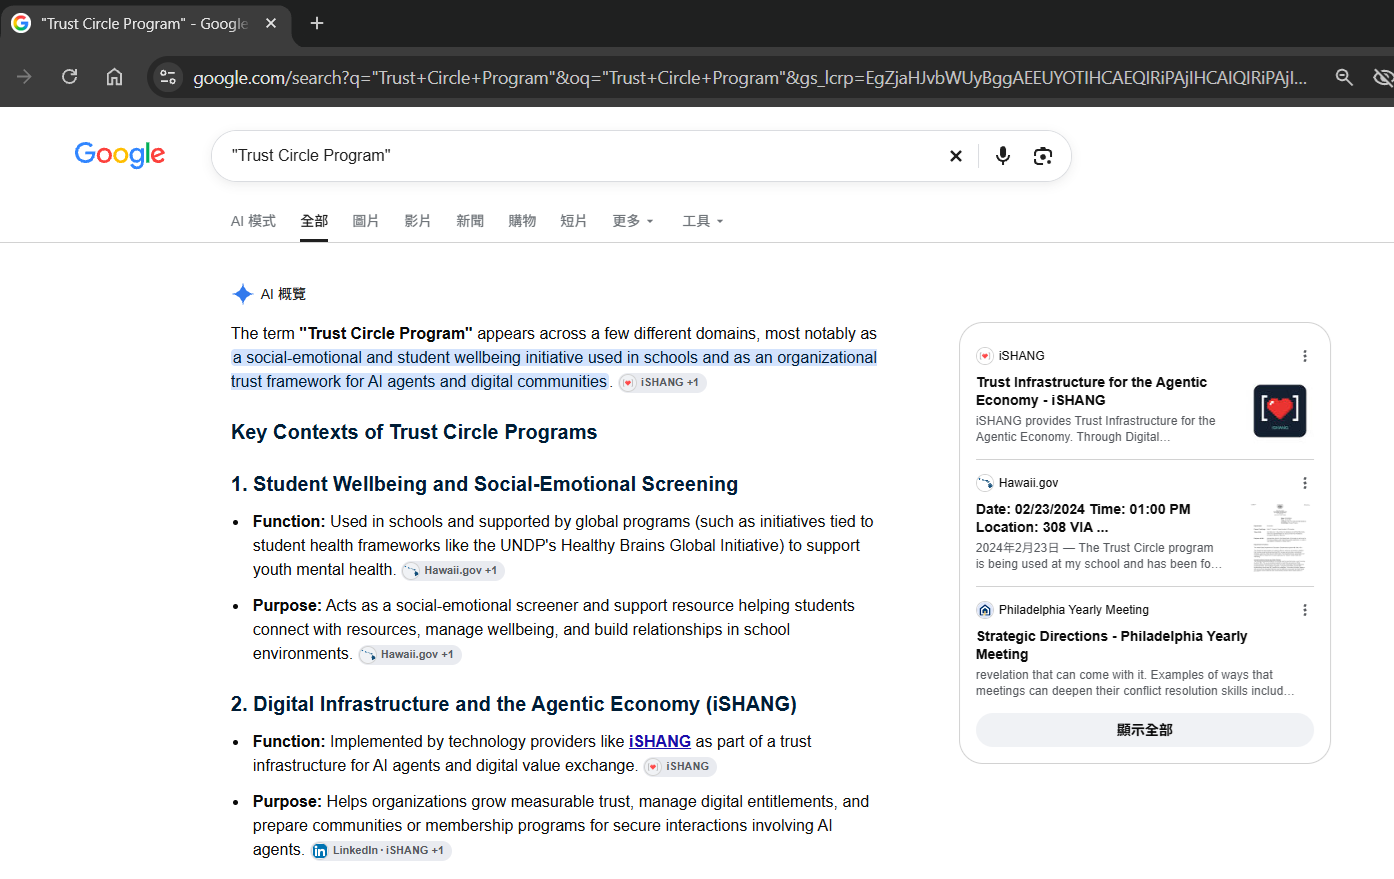Open Trust Infrastructure for the Agentic Economy link
The height and width of the screenshot is (879, 1394).
tap(1091, 391)
